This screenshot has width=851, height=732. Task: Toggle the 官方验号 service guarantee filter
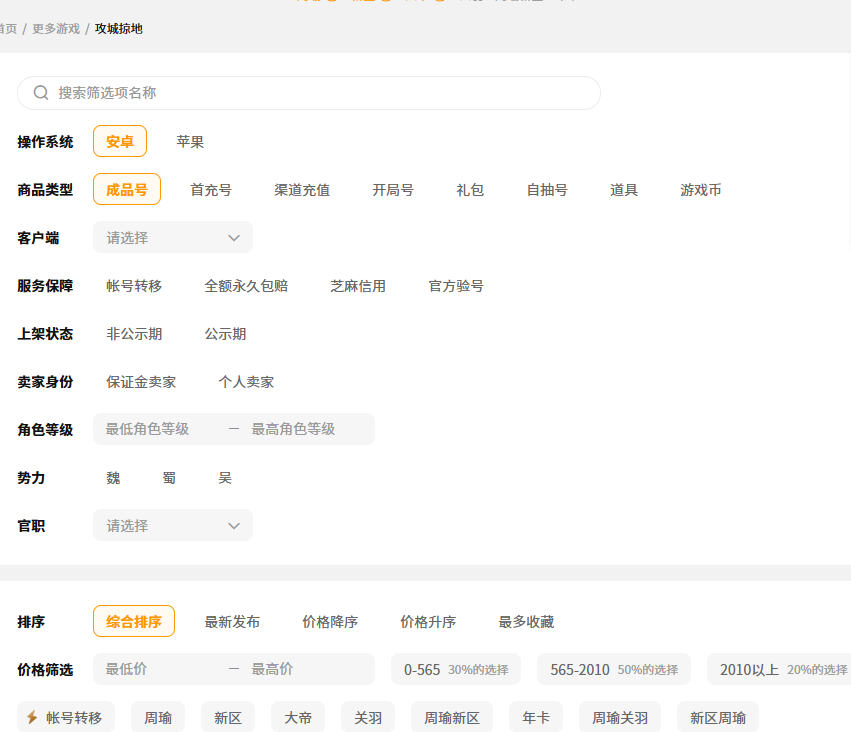pos(456,286)
